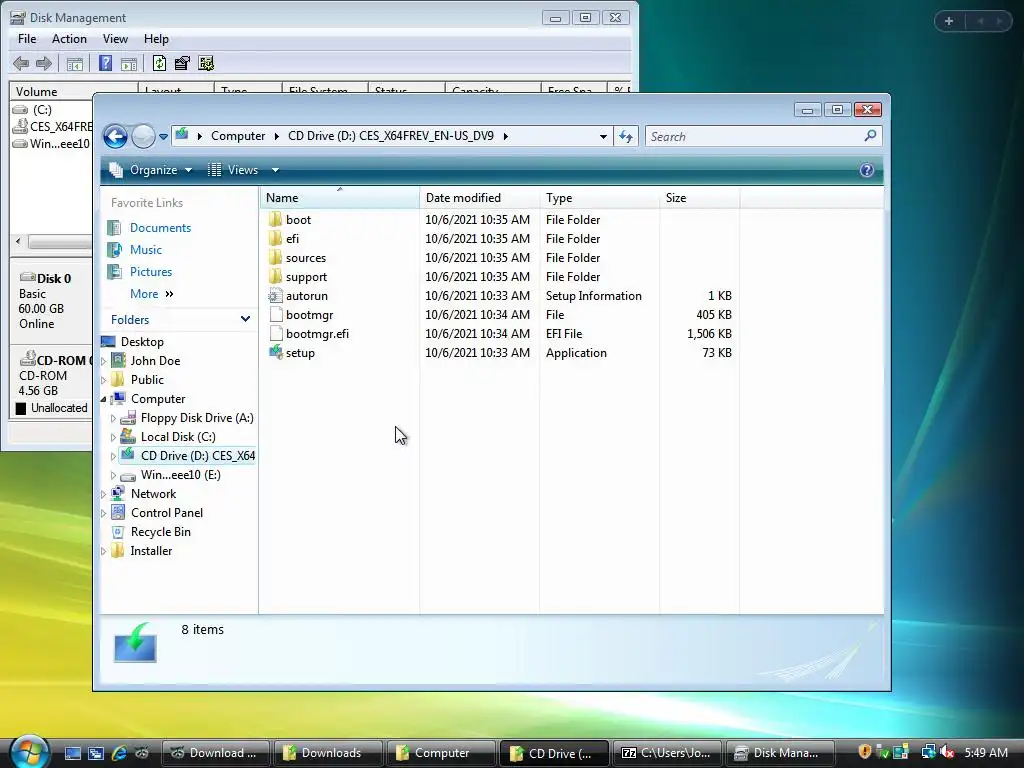The image size is (1024, 768).
Task: Select the bootmgr.efi file icon
Action: click(x=276, y=333)
